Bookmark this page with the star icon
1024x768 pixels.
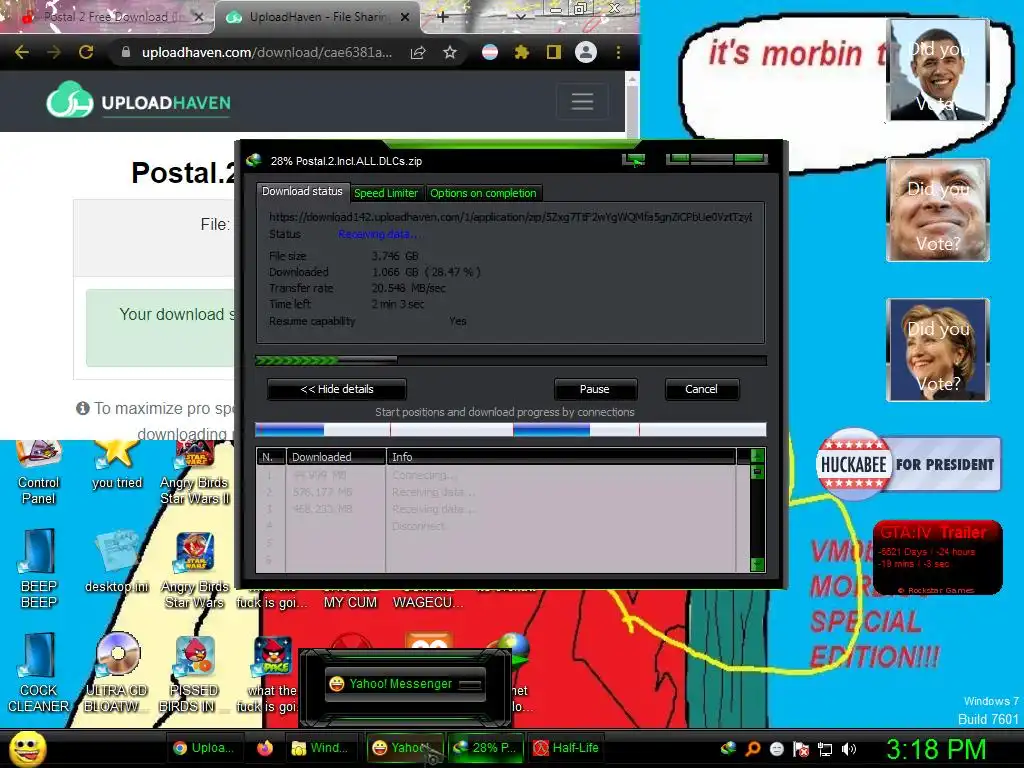(x=449, y=52)
